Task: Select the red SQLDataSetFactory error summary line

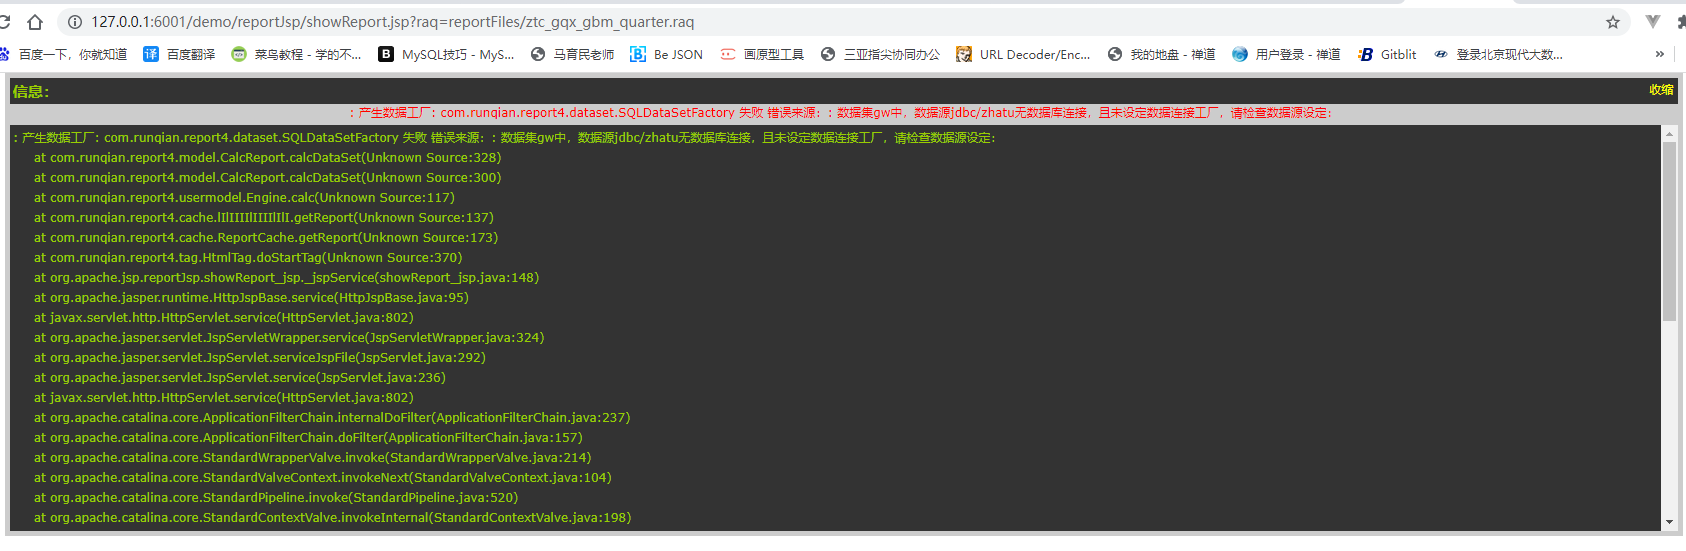Action: pyautogui.click(x=840, y=113)
